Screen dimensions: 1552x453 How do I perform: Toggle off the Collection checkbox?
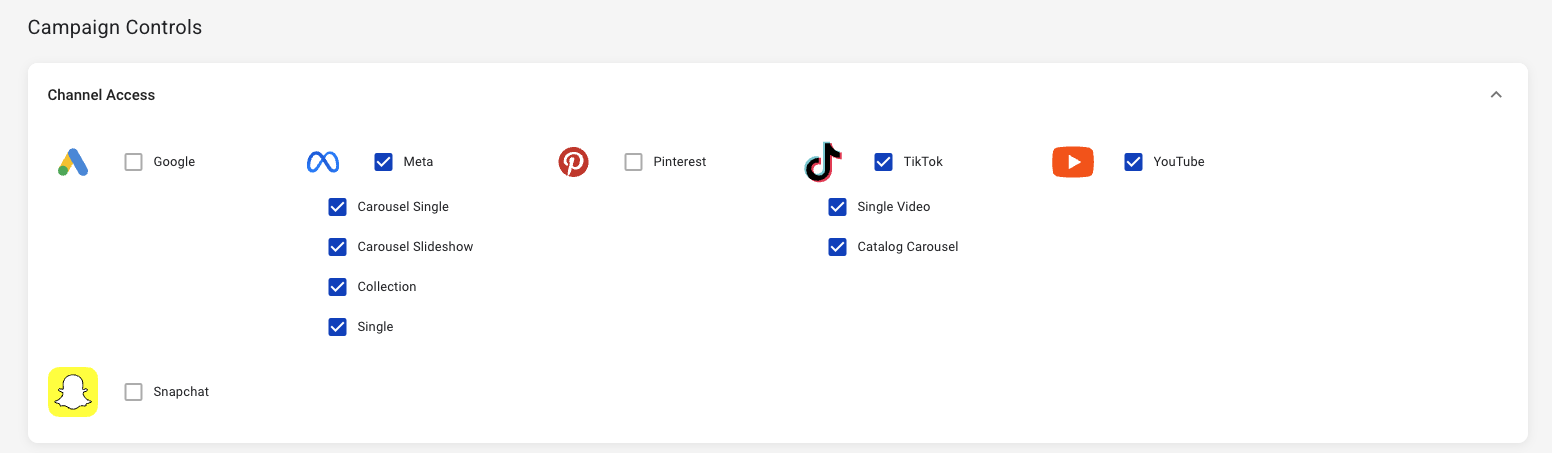pyautogui.click(x=338, y=287)
